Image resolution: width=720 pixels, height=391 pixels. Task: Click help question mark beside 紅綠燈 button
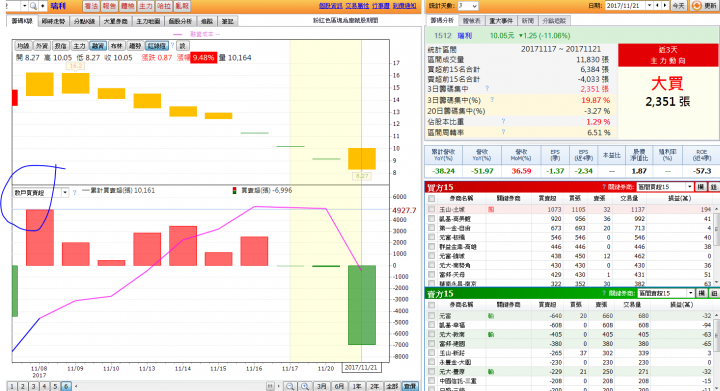pyautogui.click(x=173, y=45)
